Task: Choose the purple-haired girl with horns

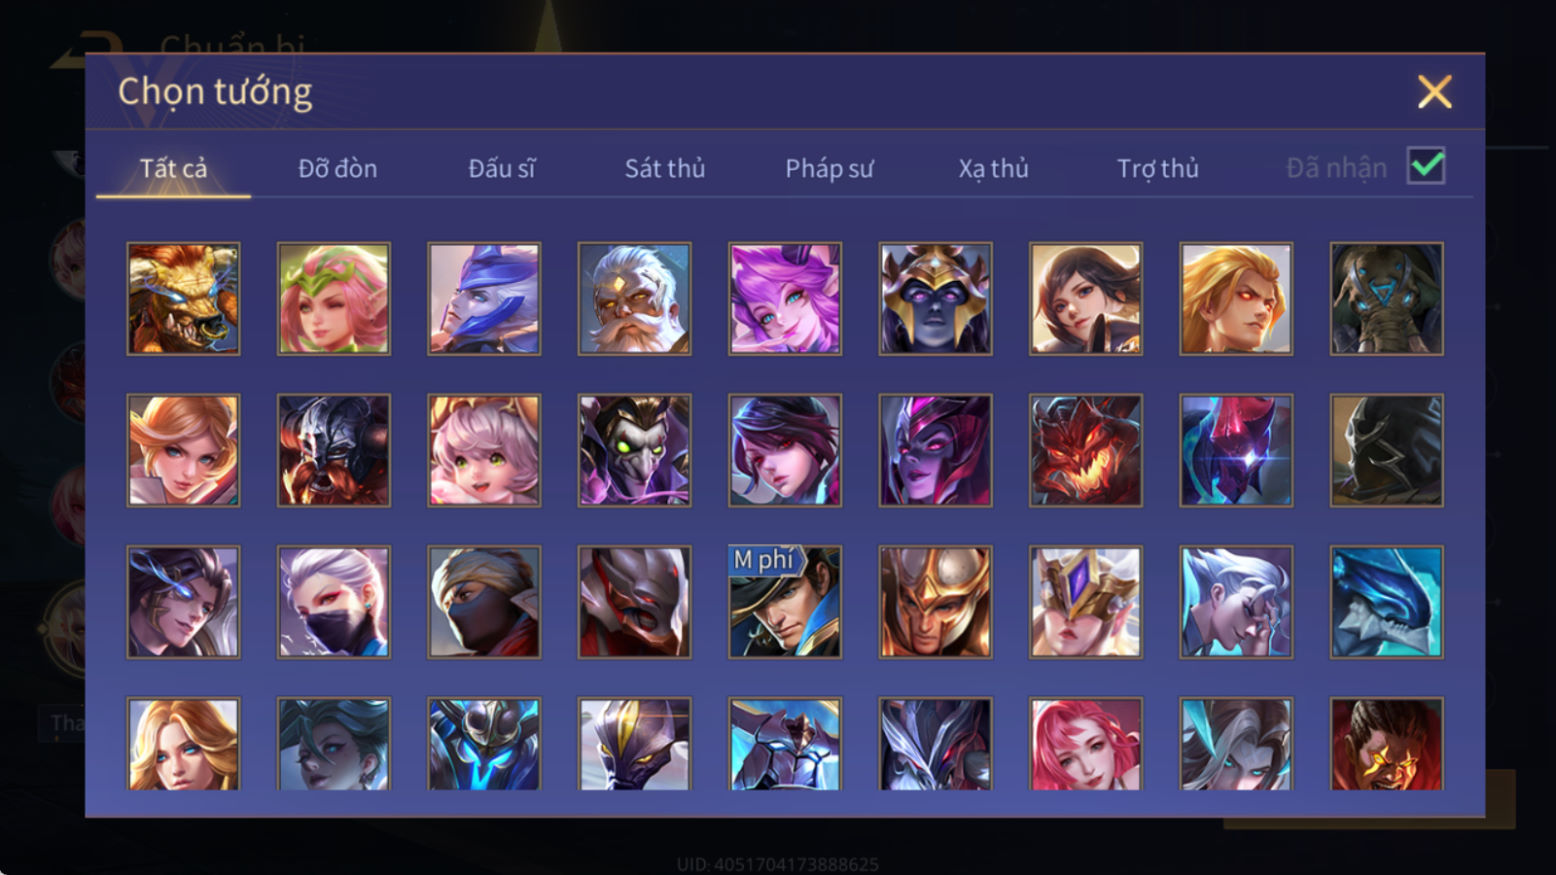Action: (785, 299)
